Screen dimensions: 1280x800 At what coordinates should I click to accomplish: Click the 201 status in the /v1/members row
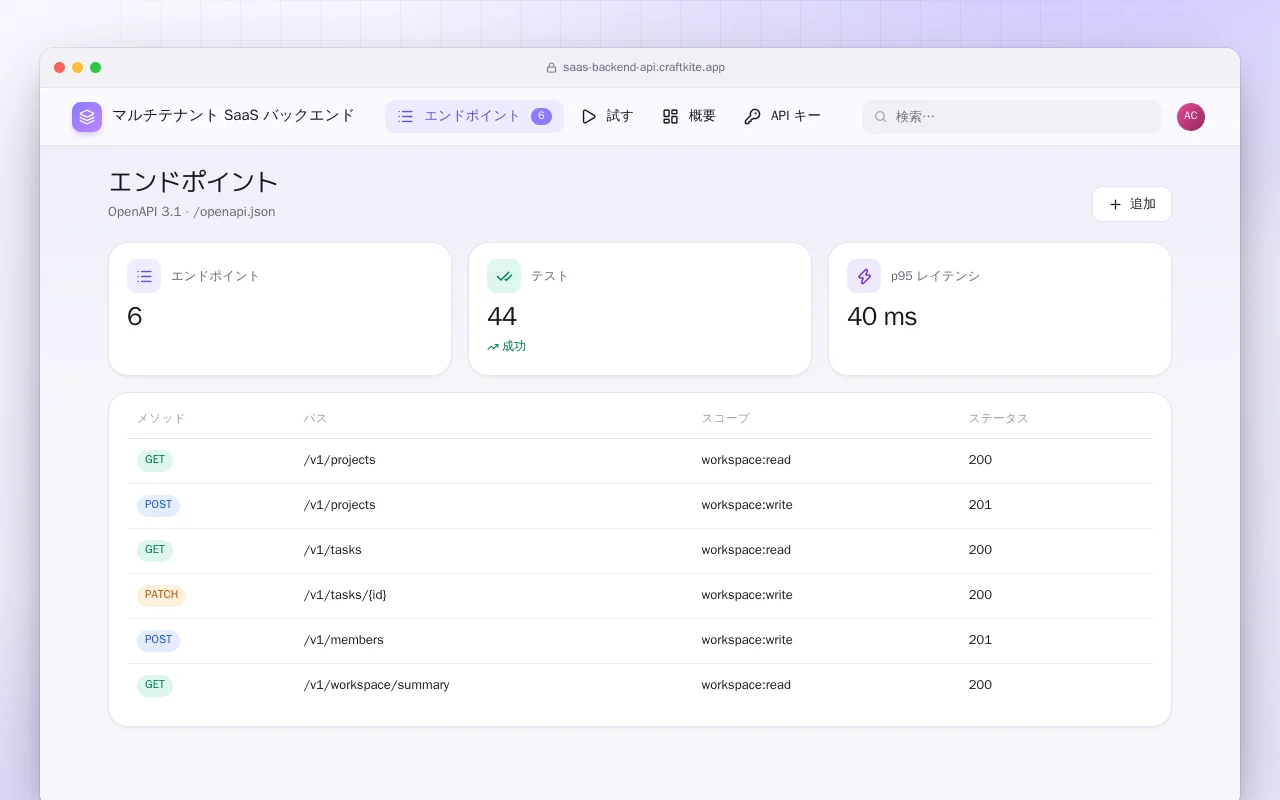coord(980,640)
